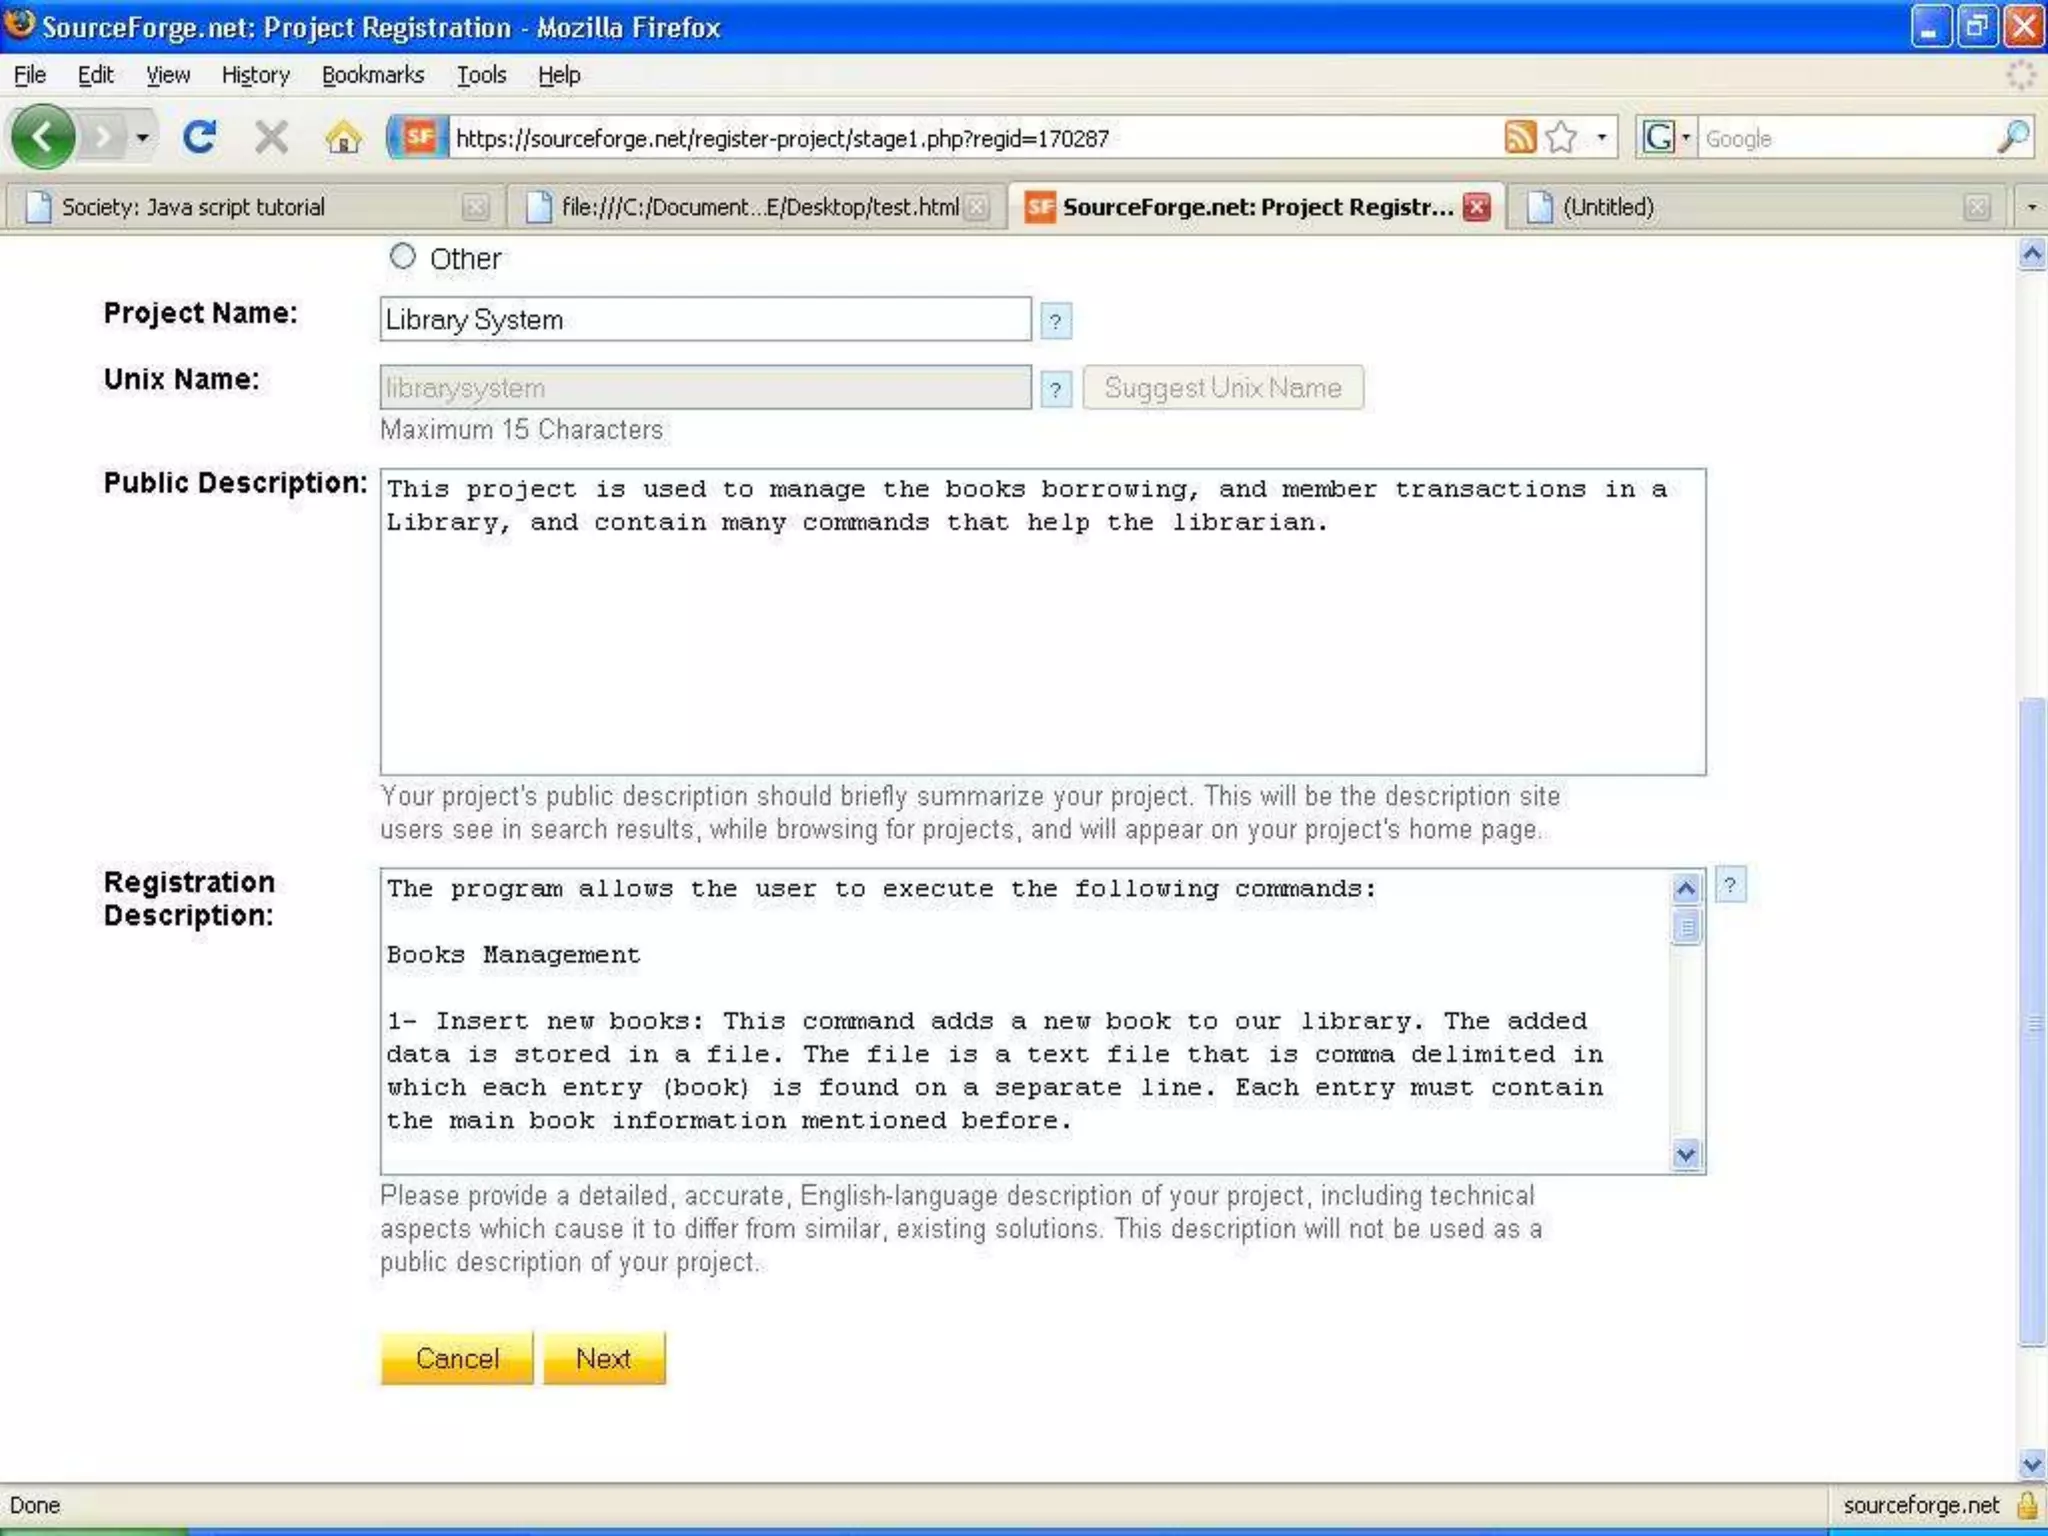Switch to the test.html file tab
2048x1536 pixels.
[757, 207]
